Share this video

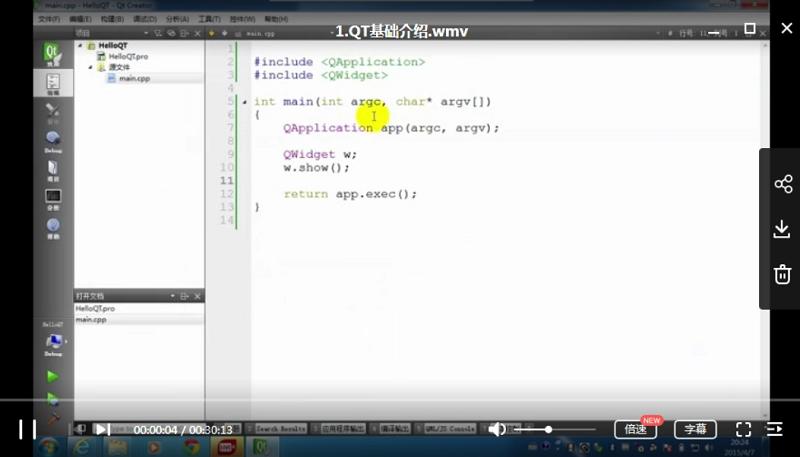point(783,184)
